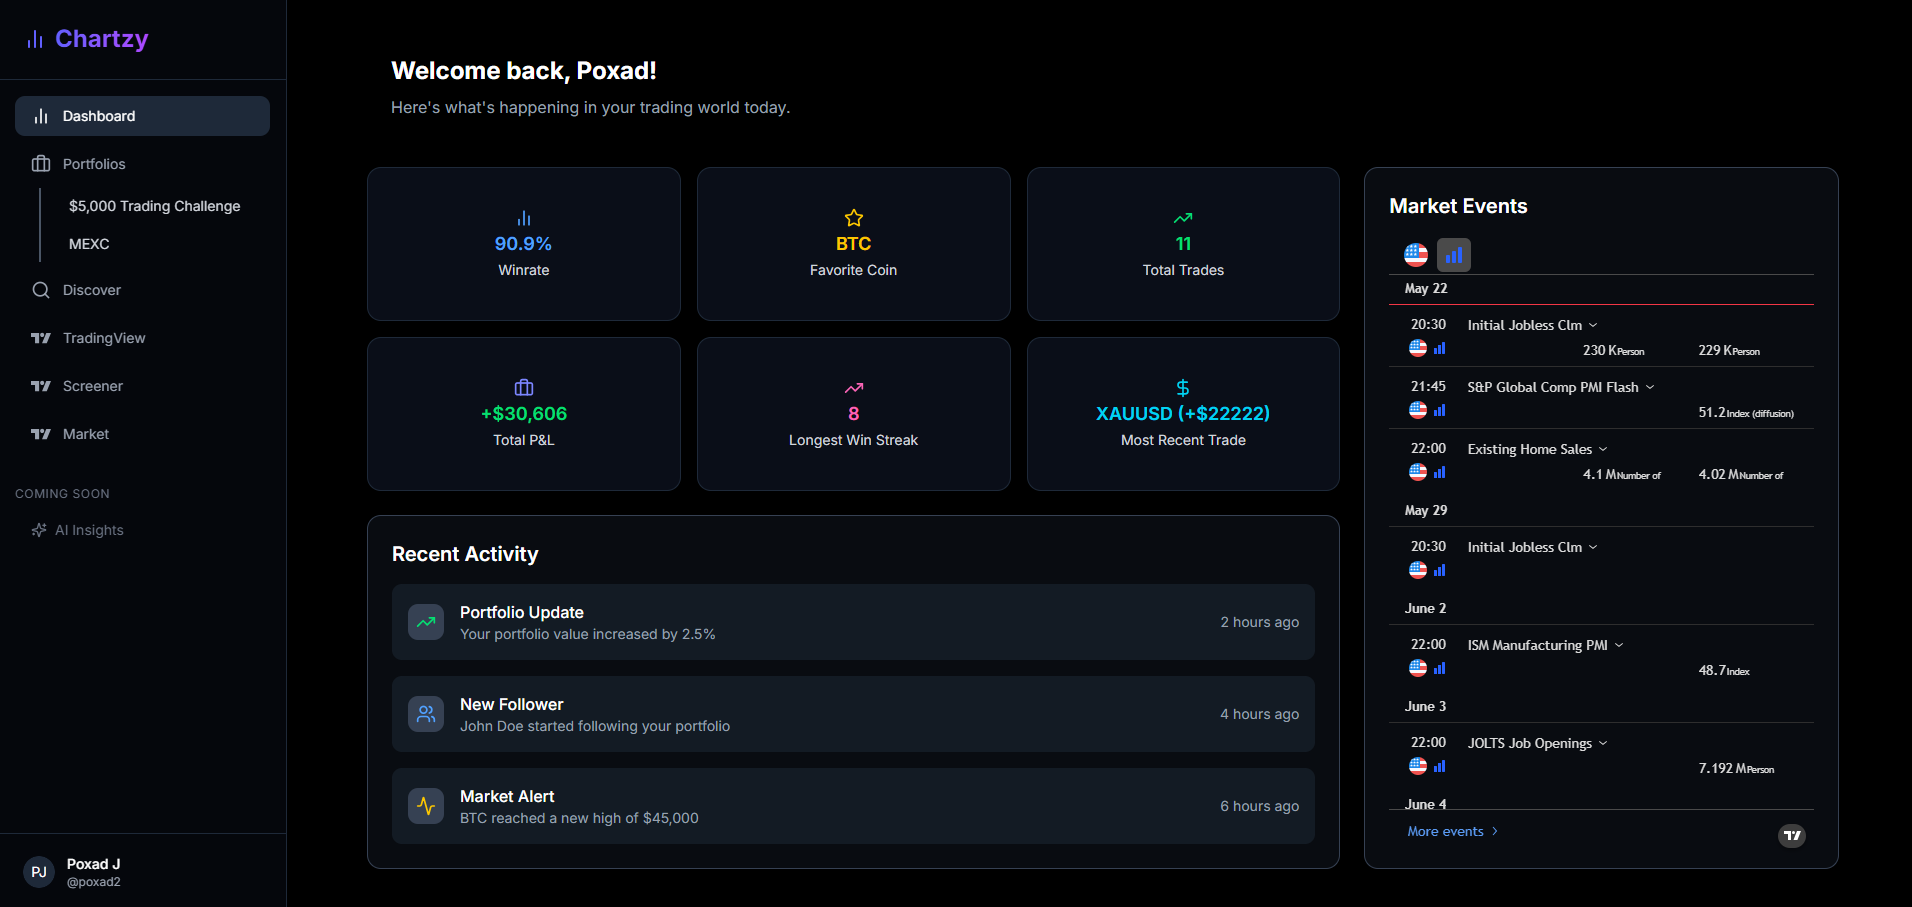1912x907 pixels.
Task: Toggle the importance bars filter button
Action: click(x=1454, y=255)
